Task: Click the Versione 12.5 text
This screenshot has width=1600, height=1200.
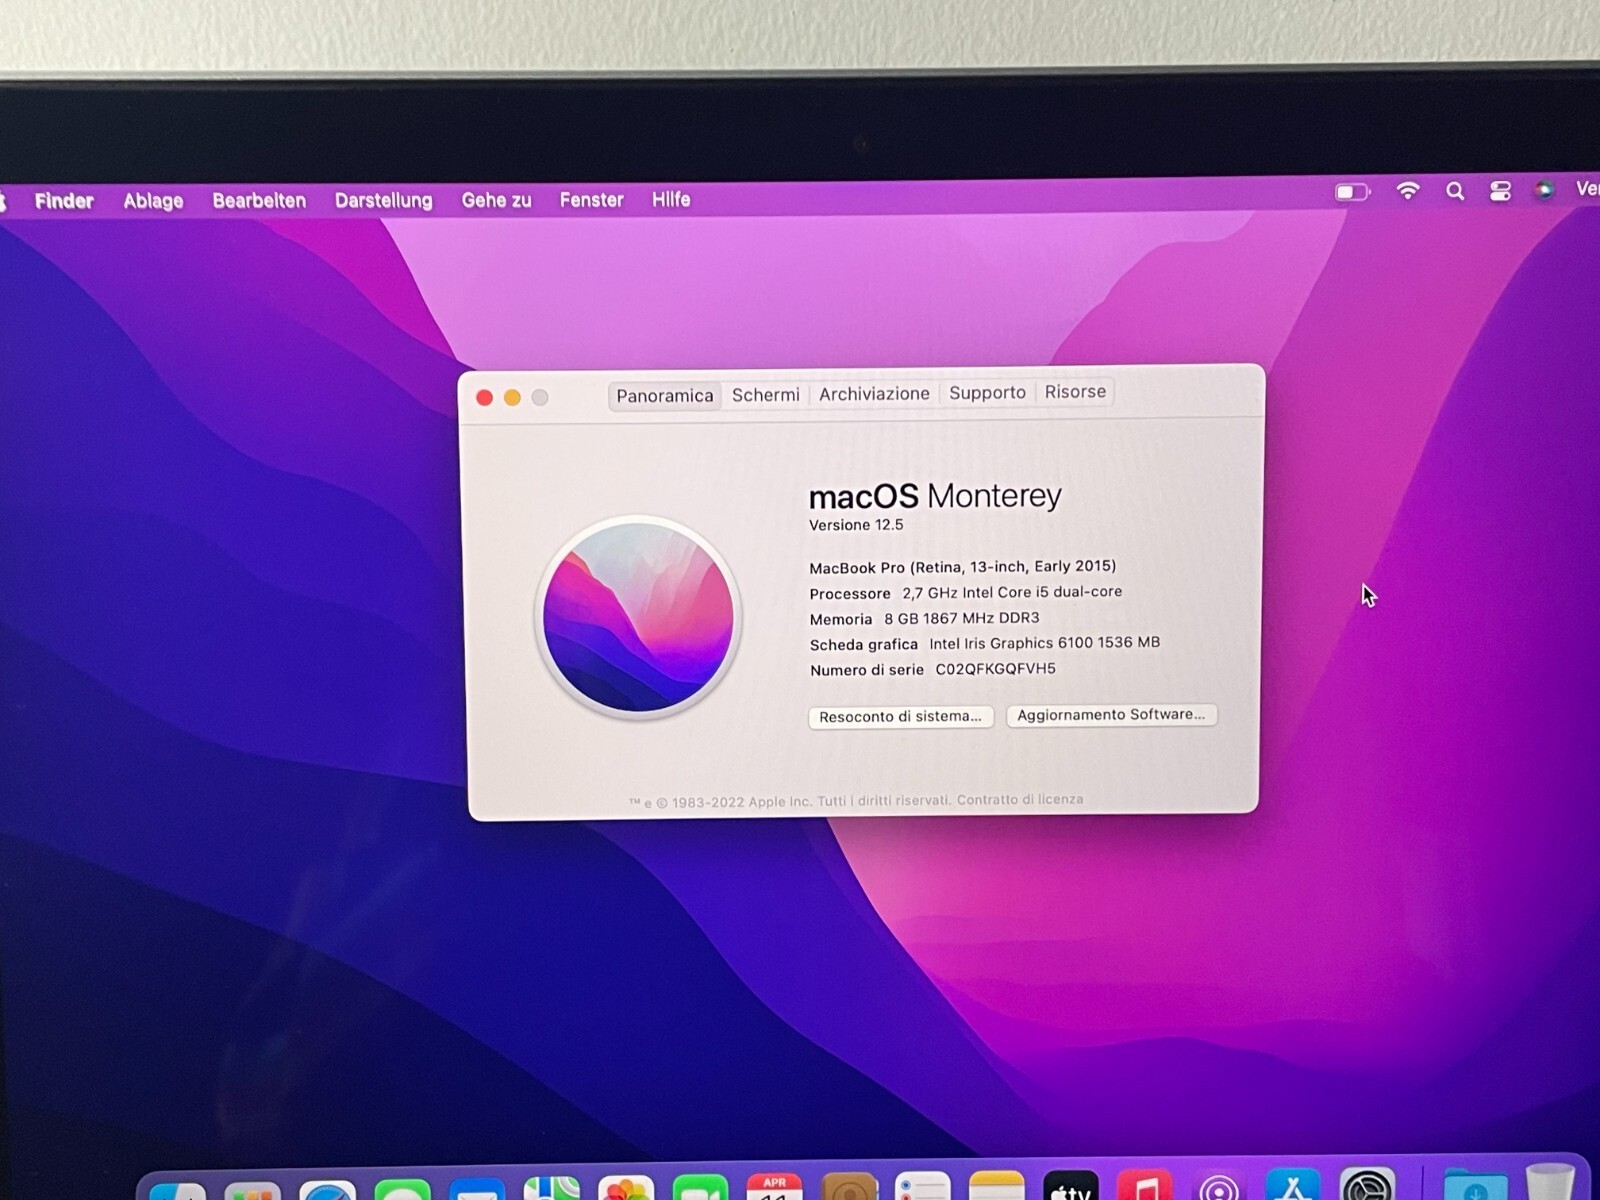Action: [856, 525]
